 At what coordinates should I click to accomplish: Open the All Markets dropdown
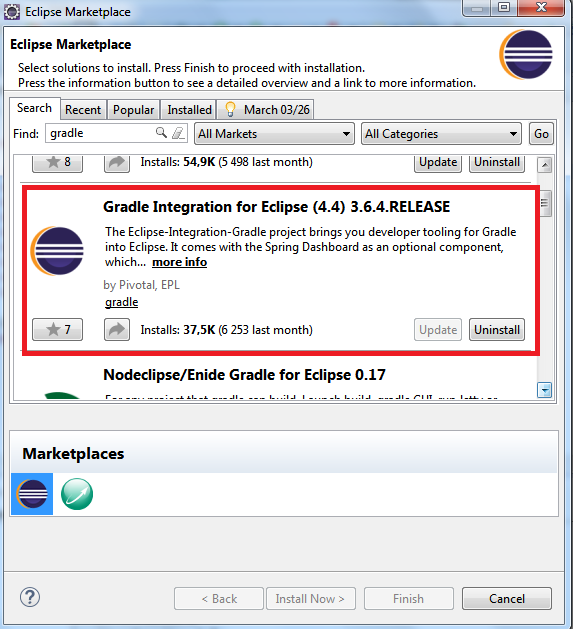[274, 134]
